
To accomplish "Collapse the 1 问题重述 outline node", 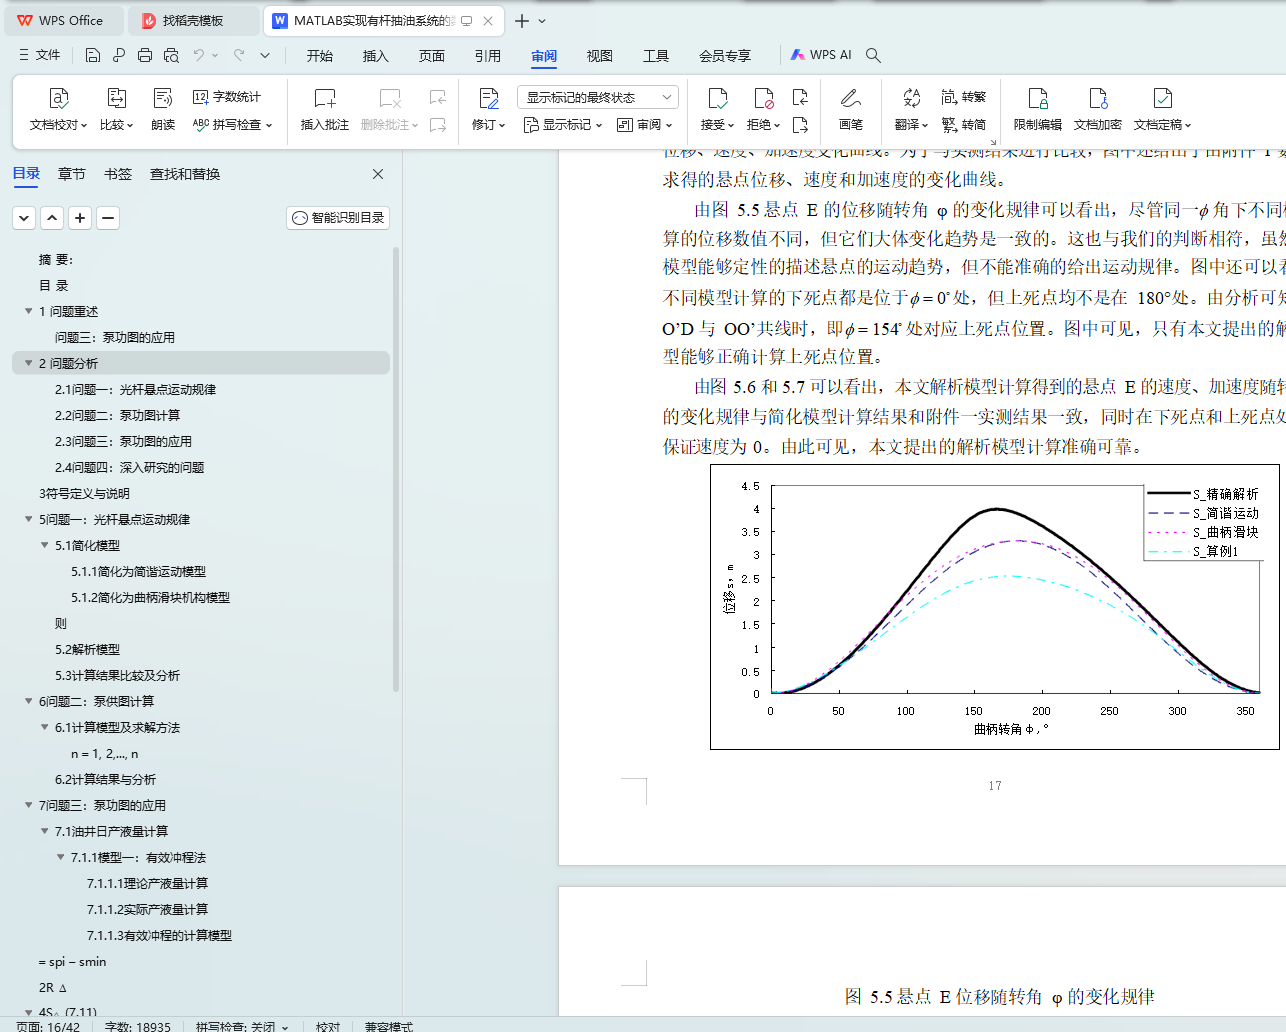I will coord(29,311).
